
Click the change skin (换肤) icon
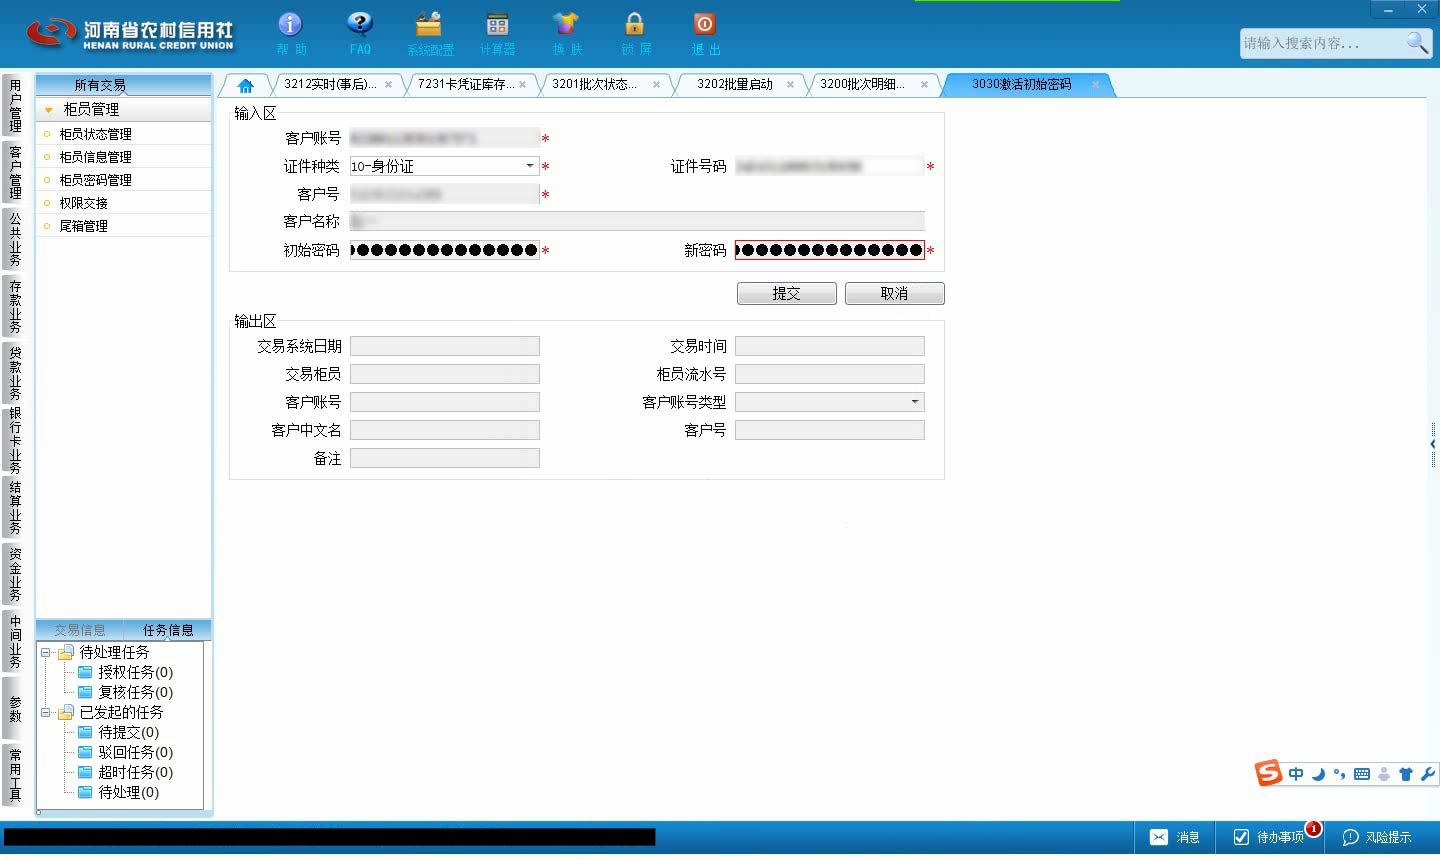click(x=566, y=24)
